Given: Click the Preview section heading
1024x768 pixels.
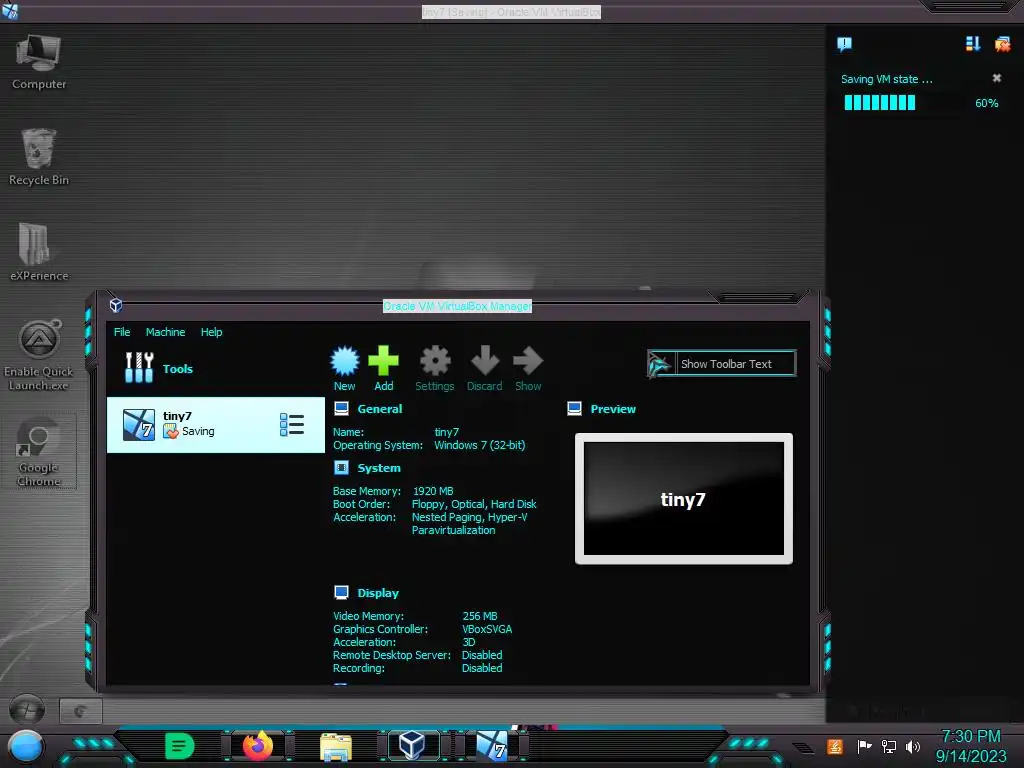Looking at the screenshot, I should 613,409.
